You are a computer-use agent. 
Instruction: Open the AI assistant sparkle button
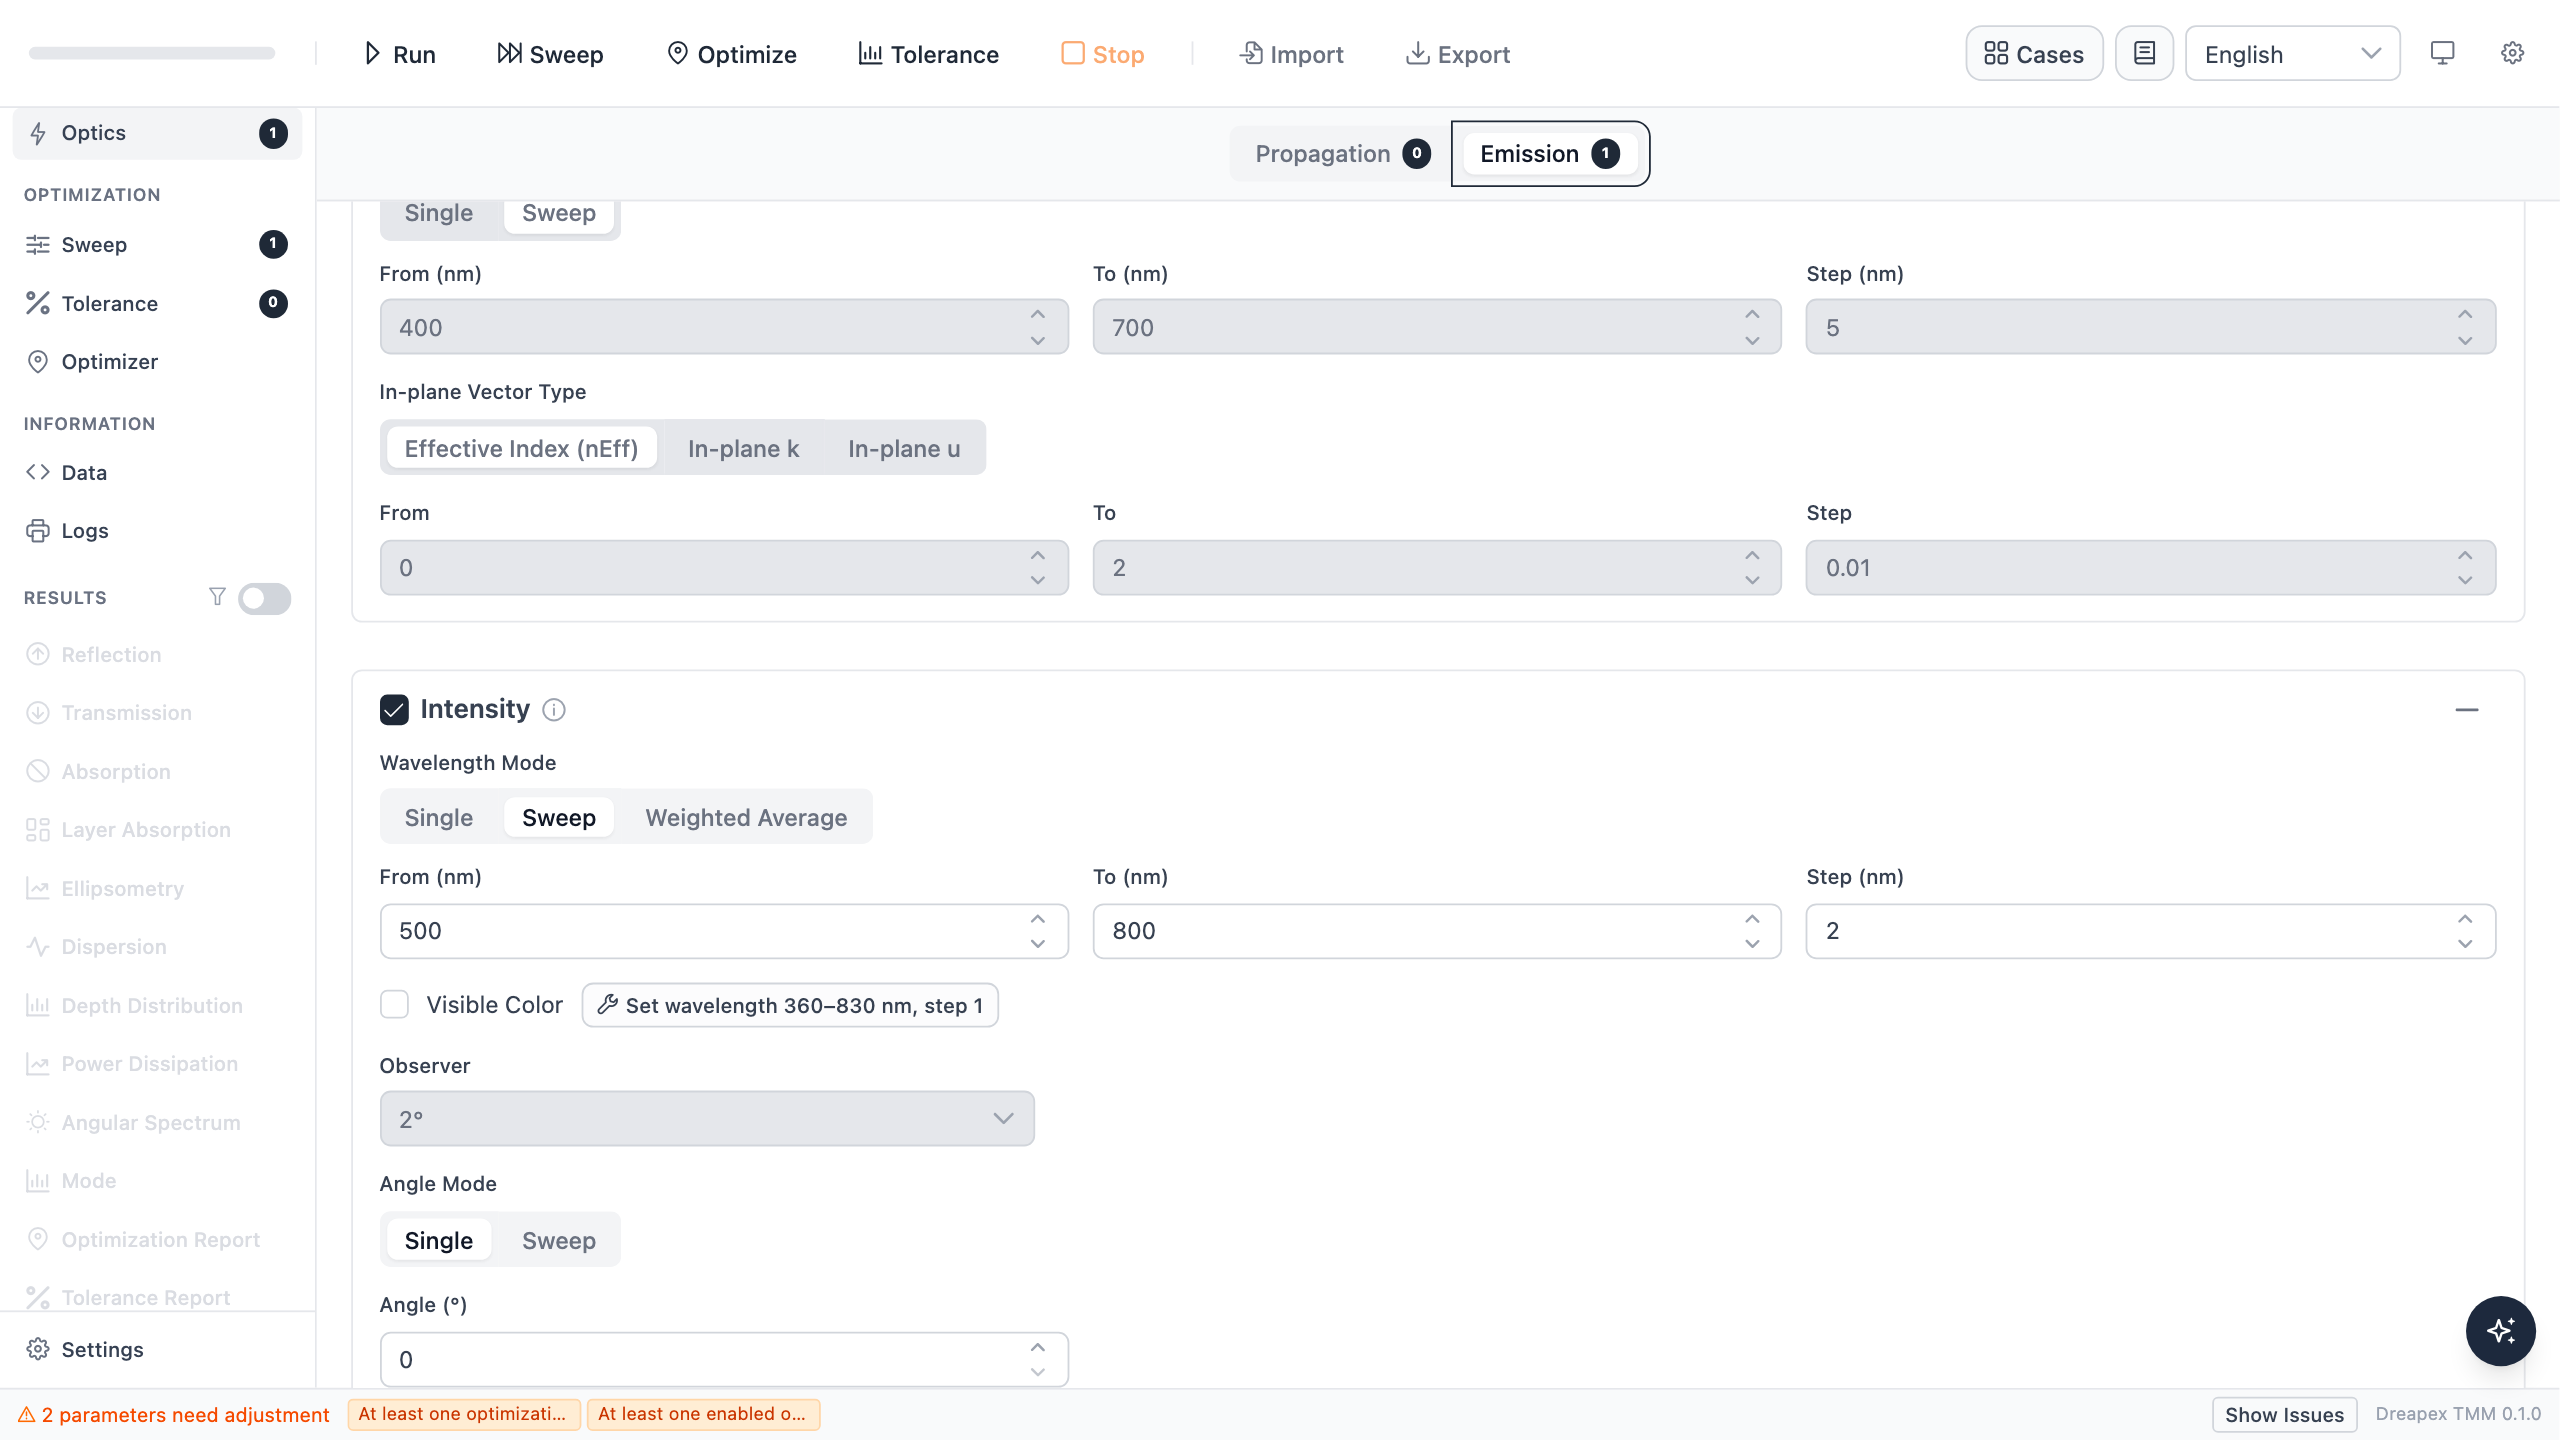[2500, 1330]
